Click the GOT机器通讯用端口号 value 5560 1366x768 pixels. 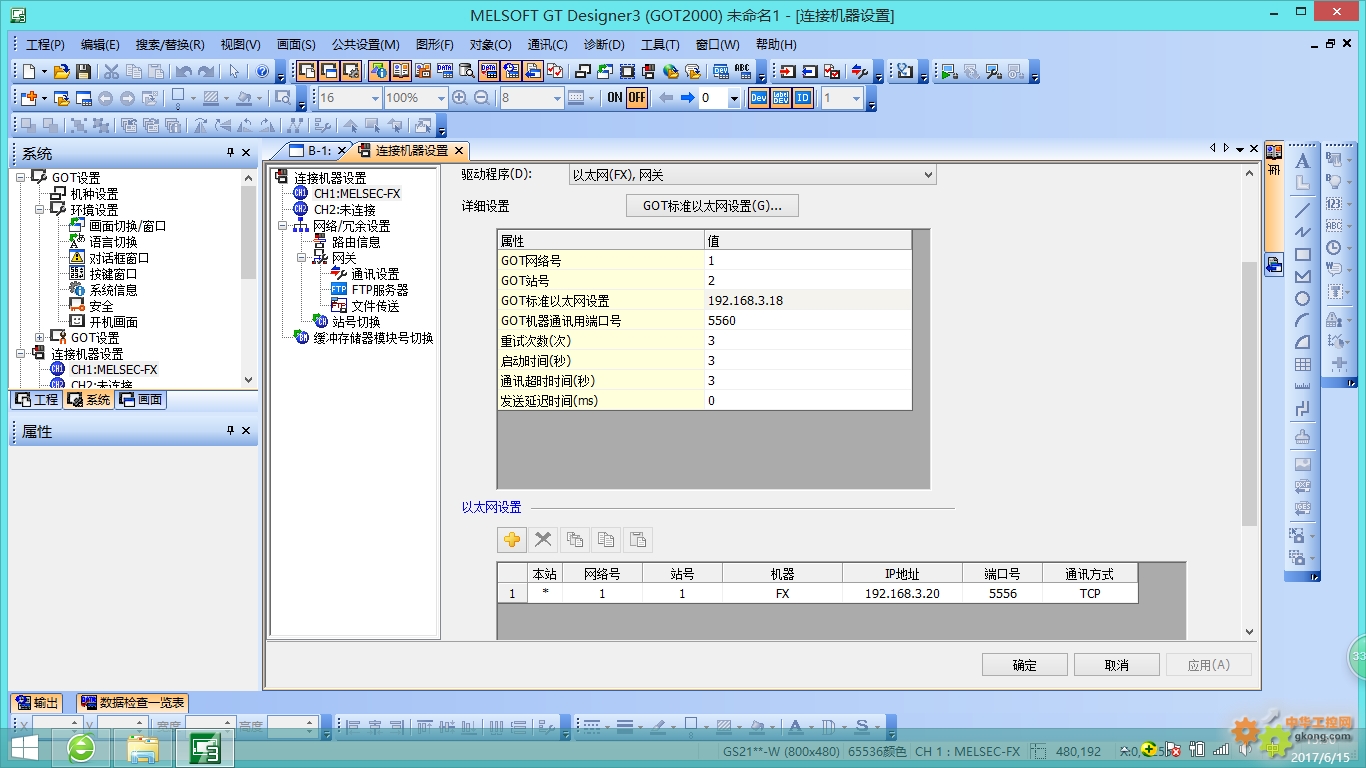pyautogui.click(x=808, y=321)
